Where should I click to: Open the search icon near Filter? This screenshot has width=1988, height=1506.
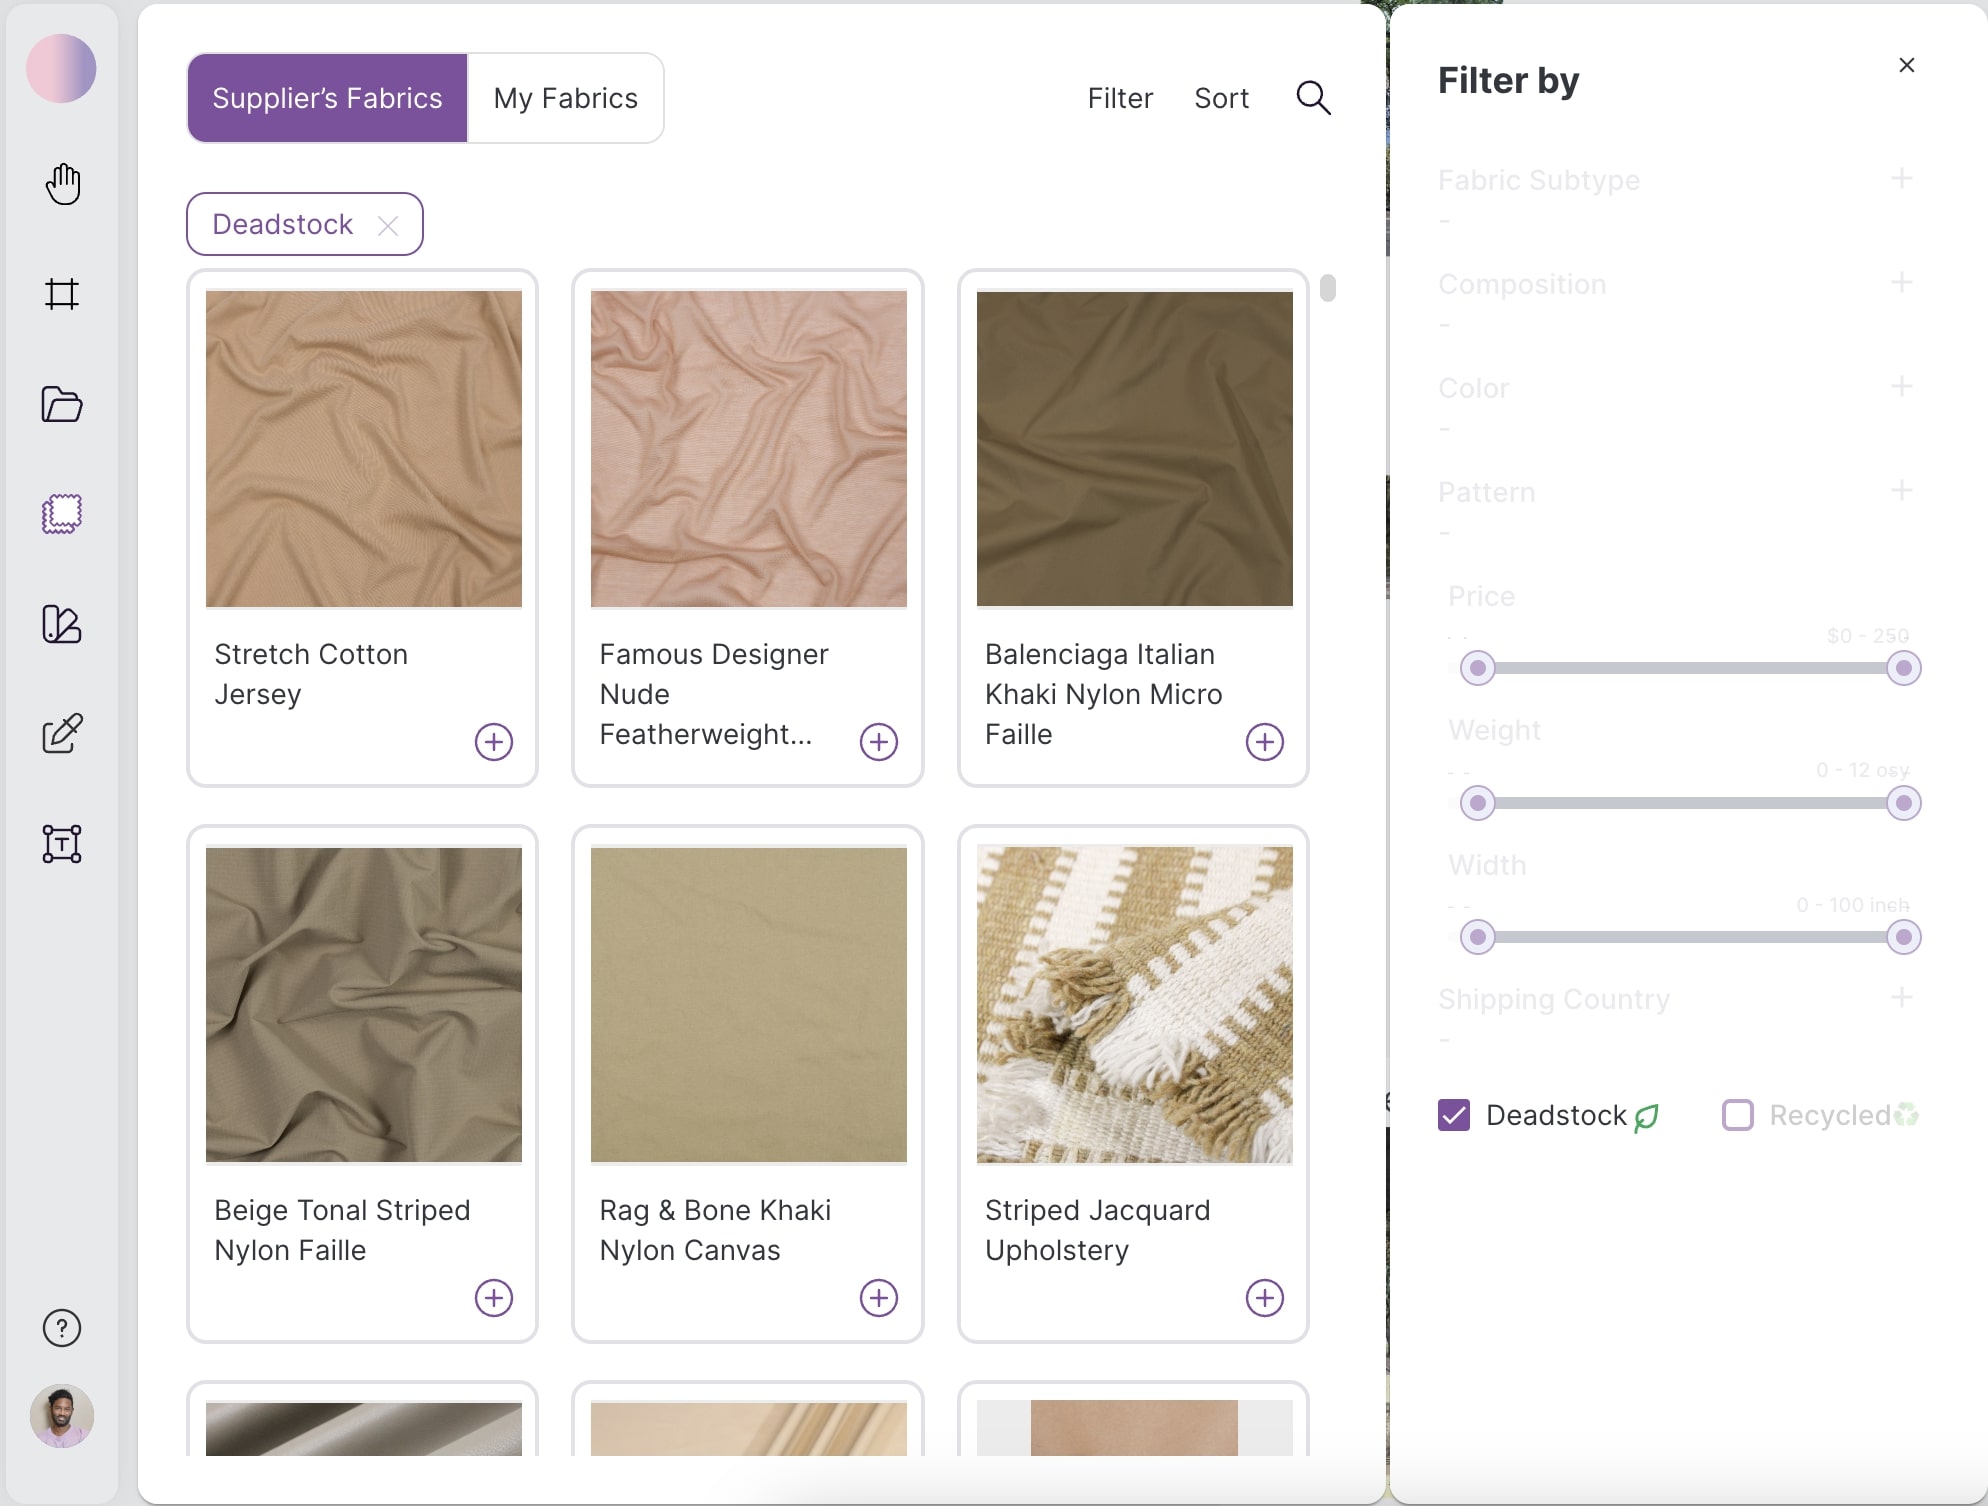click(1313, 97)
